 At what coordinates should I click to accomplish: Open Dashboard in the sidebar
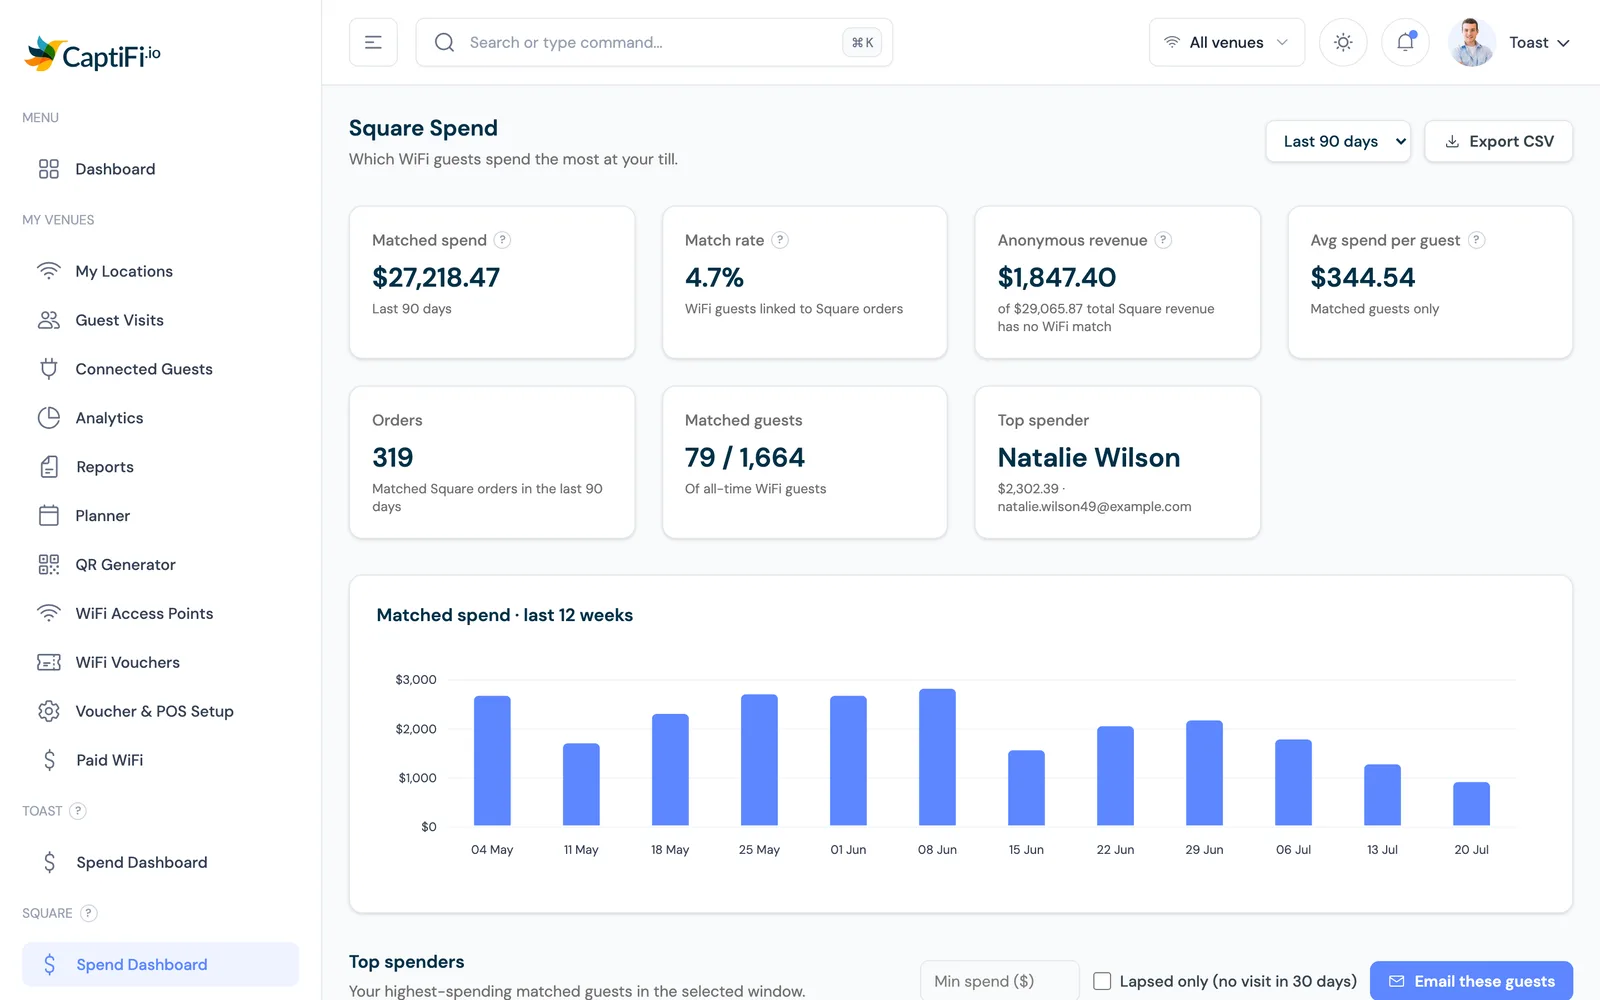160,169
